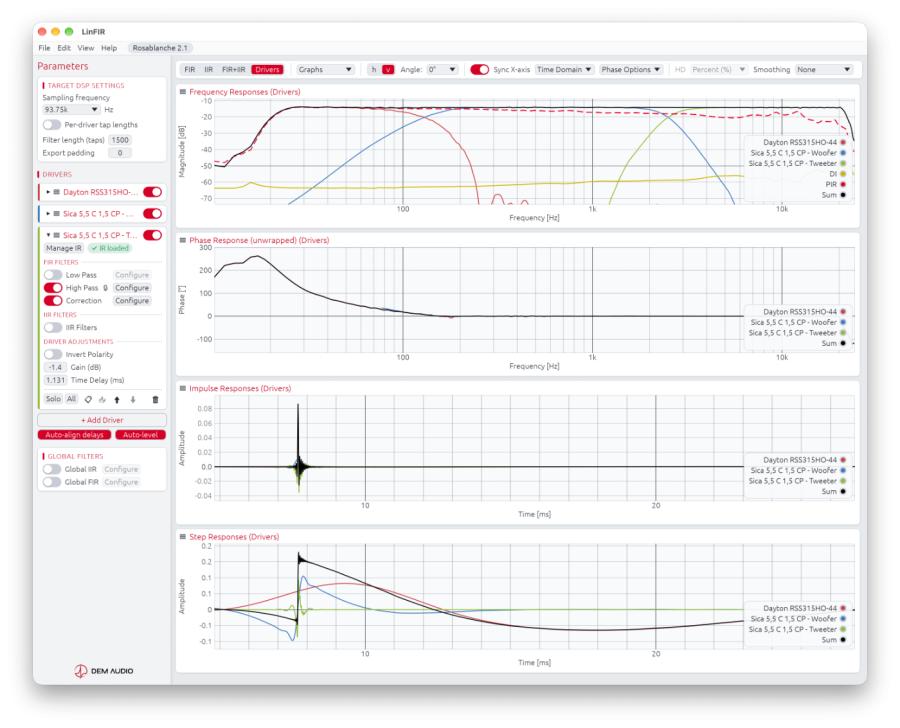900x728 pixels.
Task: Move the driver down with the arrow icon
Action: tap(133, 400)
